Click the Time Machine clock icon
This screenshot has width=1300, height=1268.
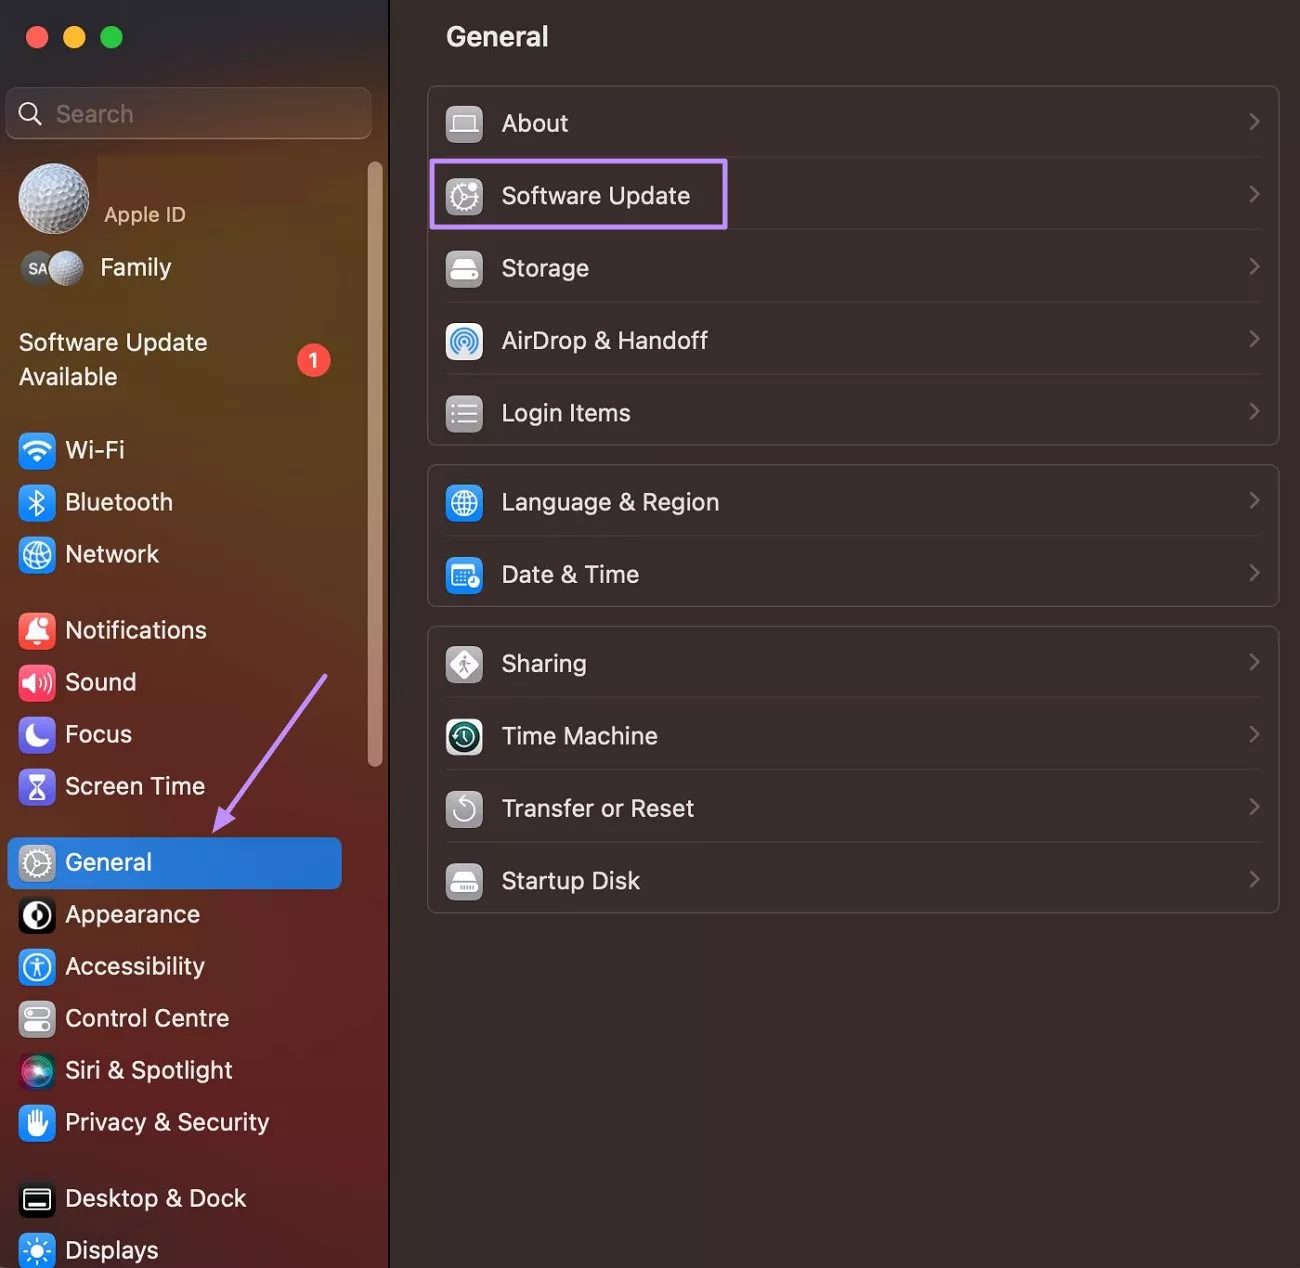pos(464,736)
